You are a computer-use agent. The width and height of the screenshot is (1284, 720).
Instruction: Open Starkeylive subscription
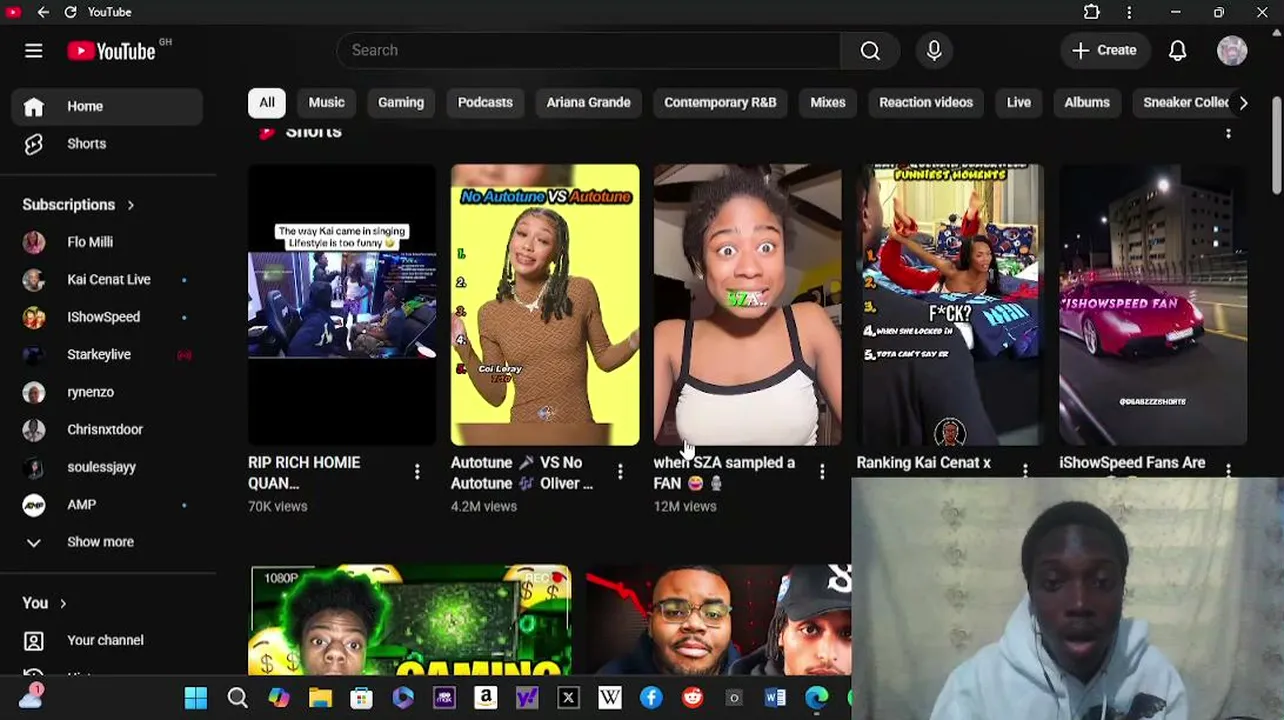[107, 355]
